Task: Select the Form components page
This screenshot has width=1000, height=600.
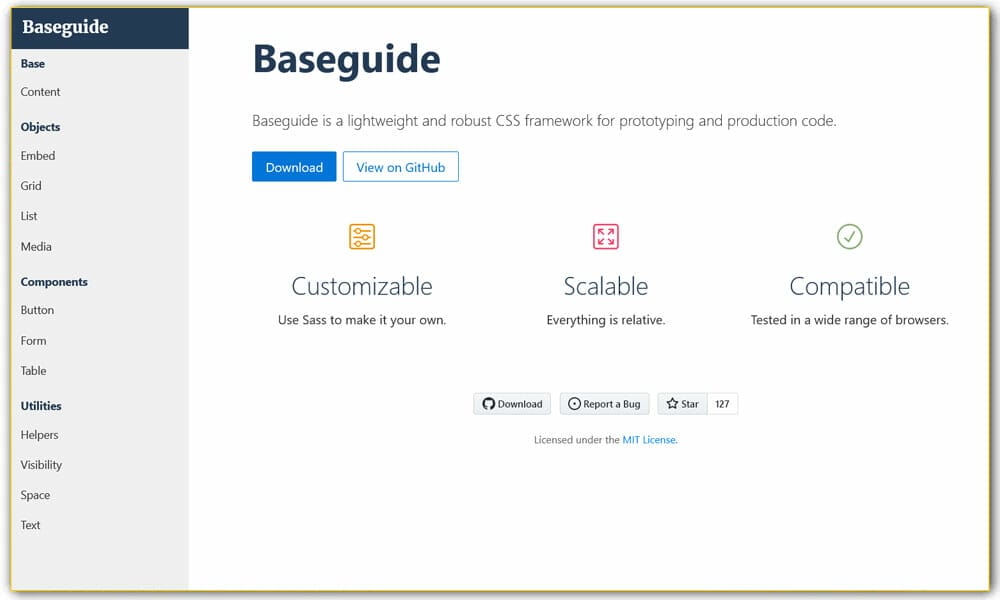Action: pos(33,340)
